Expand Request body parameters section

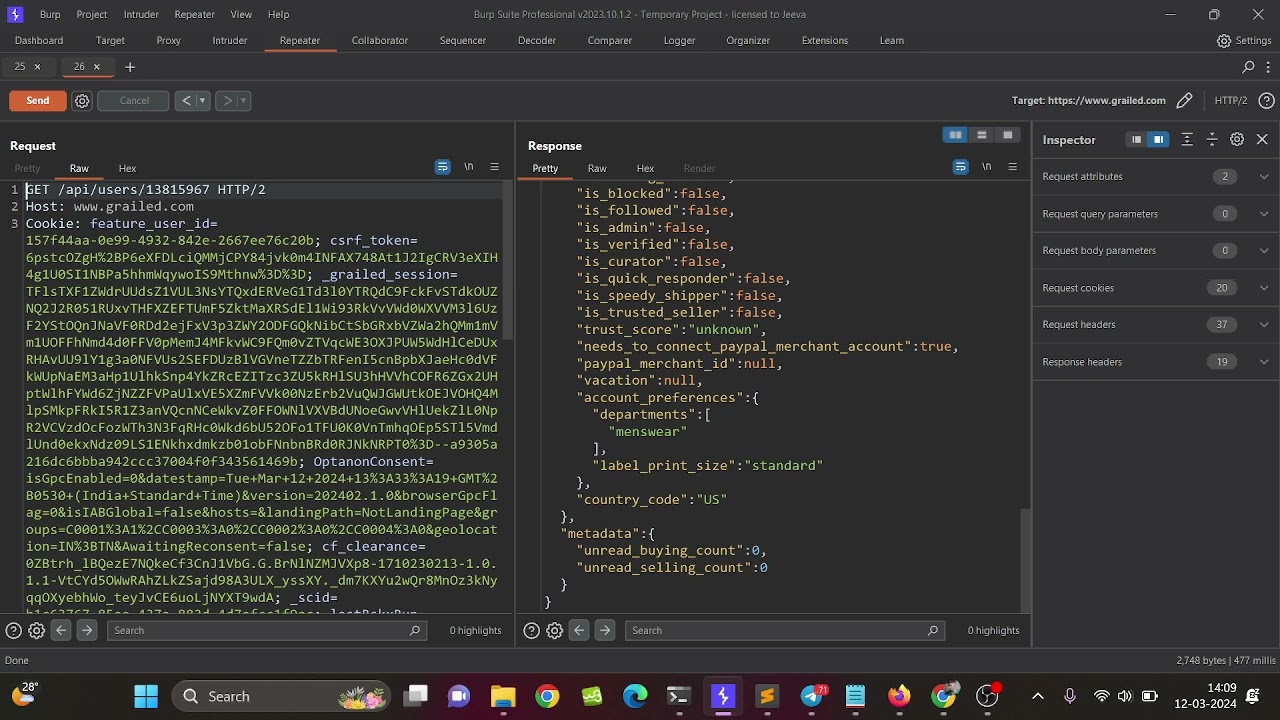pos(1155,250)
